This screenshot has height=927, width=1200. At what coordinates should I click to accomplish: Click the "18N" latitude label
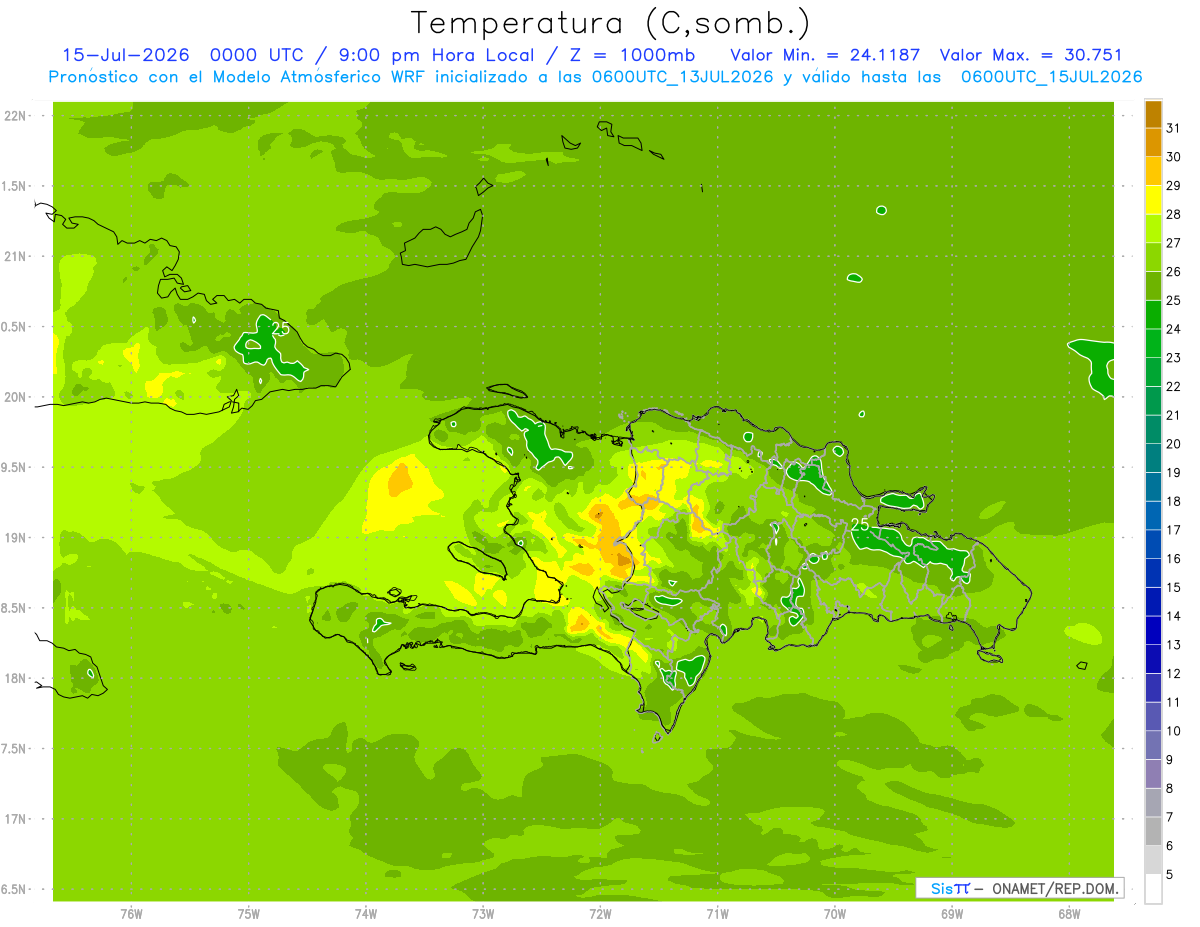[16, 678]
